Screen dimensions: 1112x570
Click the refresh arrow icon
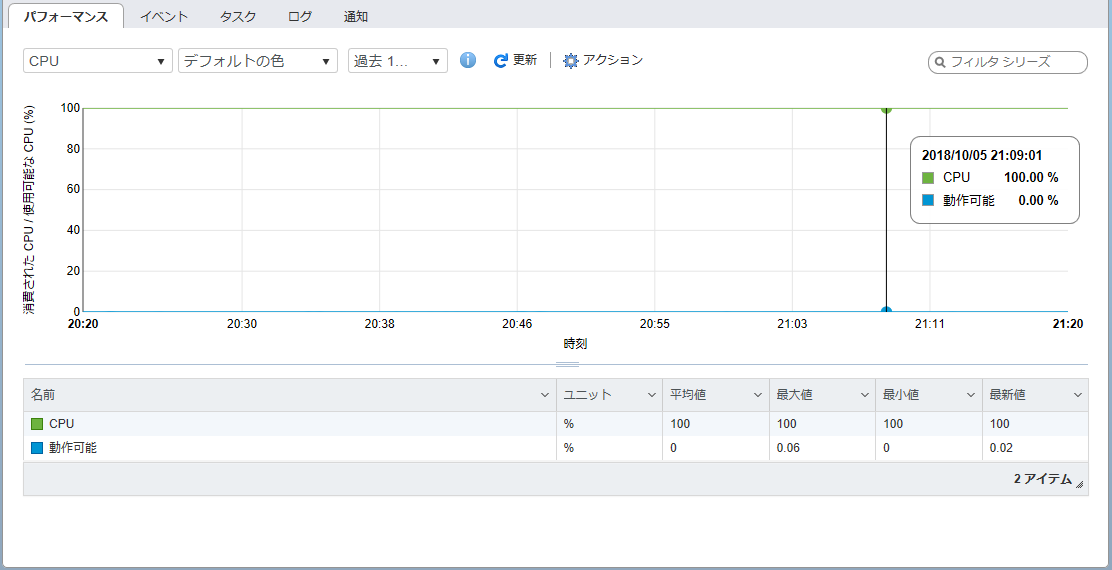[501, 61]
